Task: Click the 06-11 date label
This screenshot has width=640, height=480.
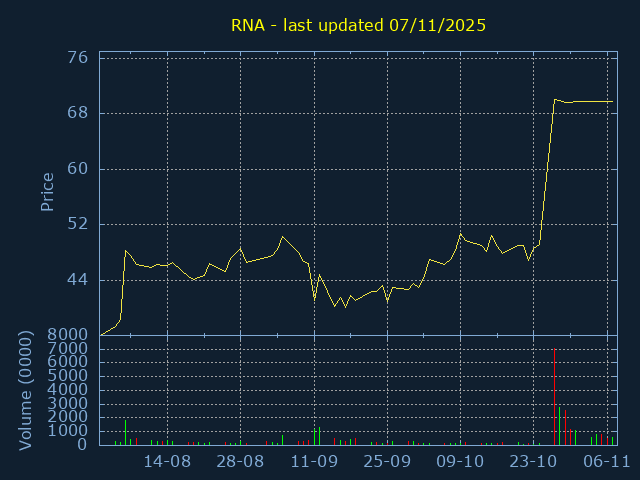Action: pyautogui.click(x=607, y=462)
